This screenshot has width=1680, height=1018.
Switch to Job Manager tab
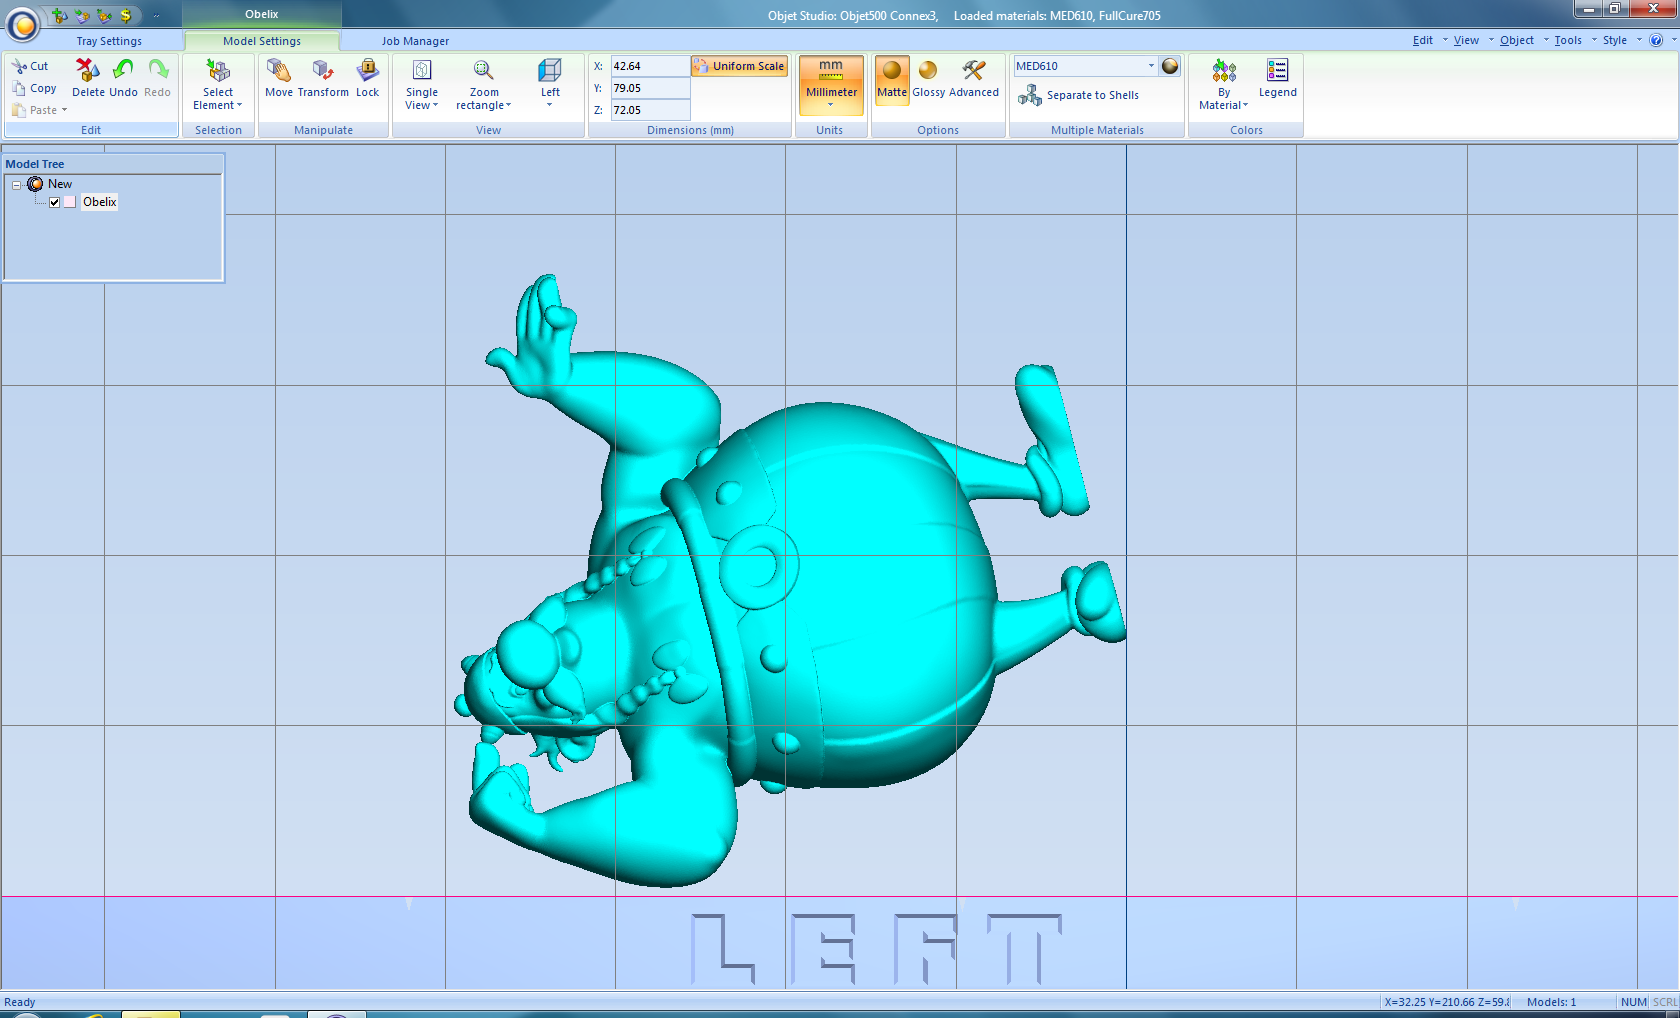point(415,41)
